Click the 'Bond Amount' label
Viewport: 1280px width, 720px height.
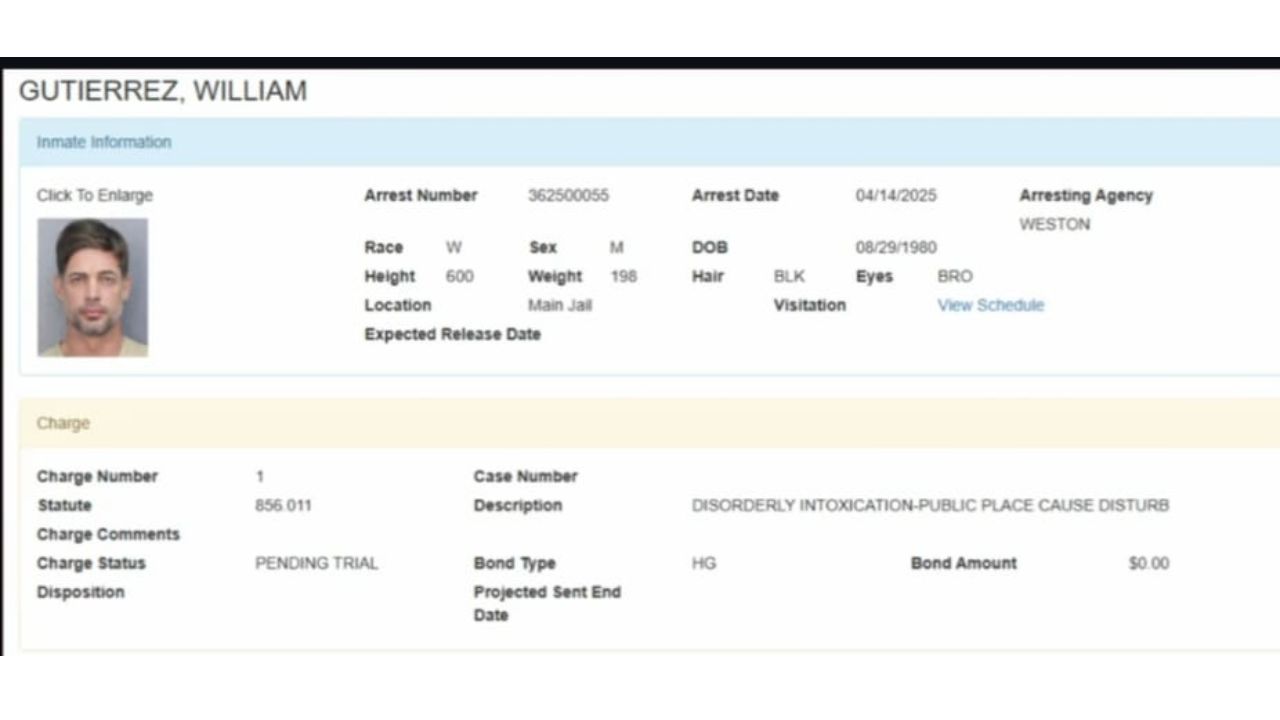click(x=964, y=563)
